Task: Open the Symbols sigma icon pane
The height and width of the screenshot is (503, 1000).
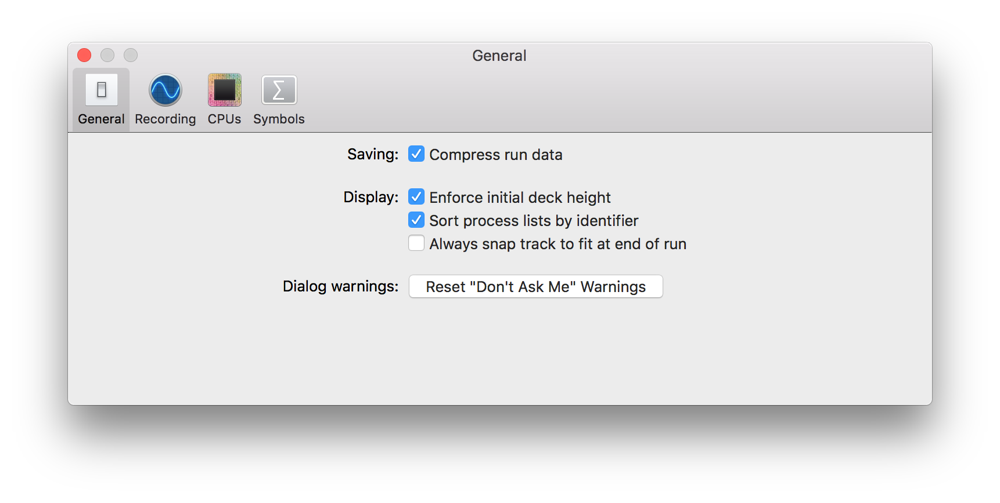Action: (279, 90)
